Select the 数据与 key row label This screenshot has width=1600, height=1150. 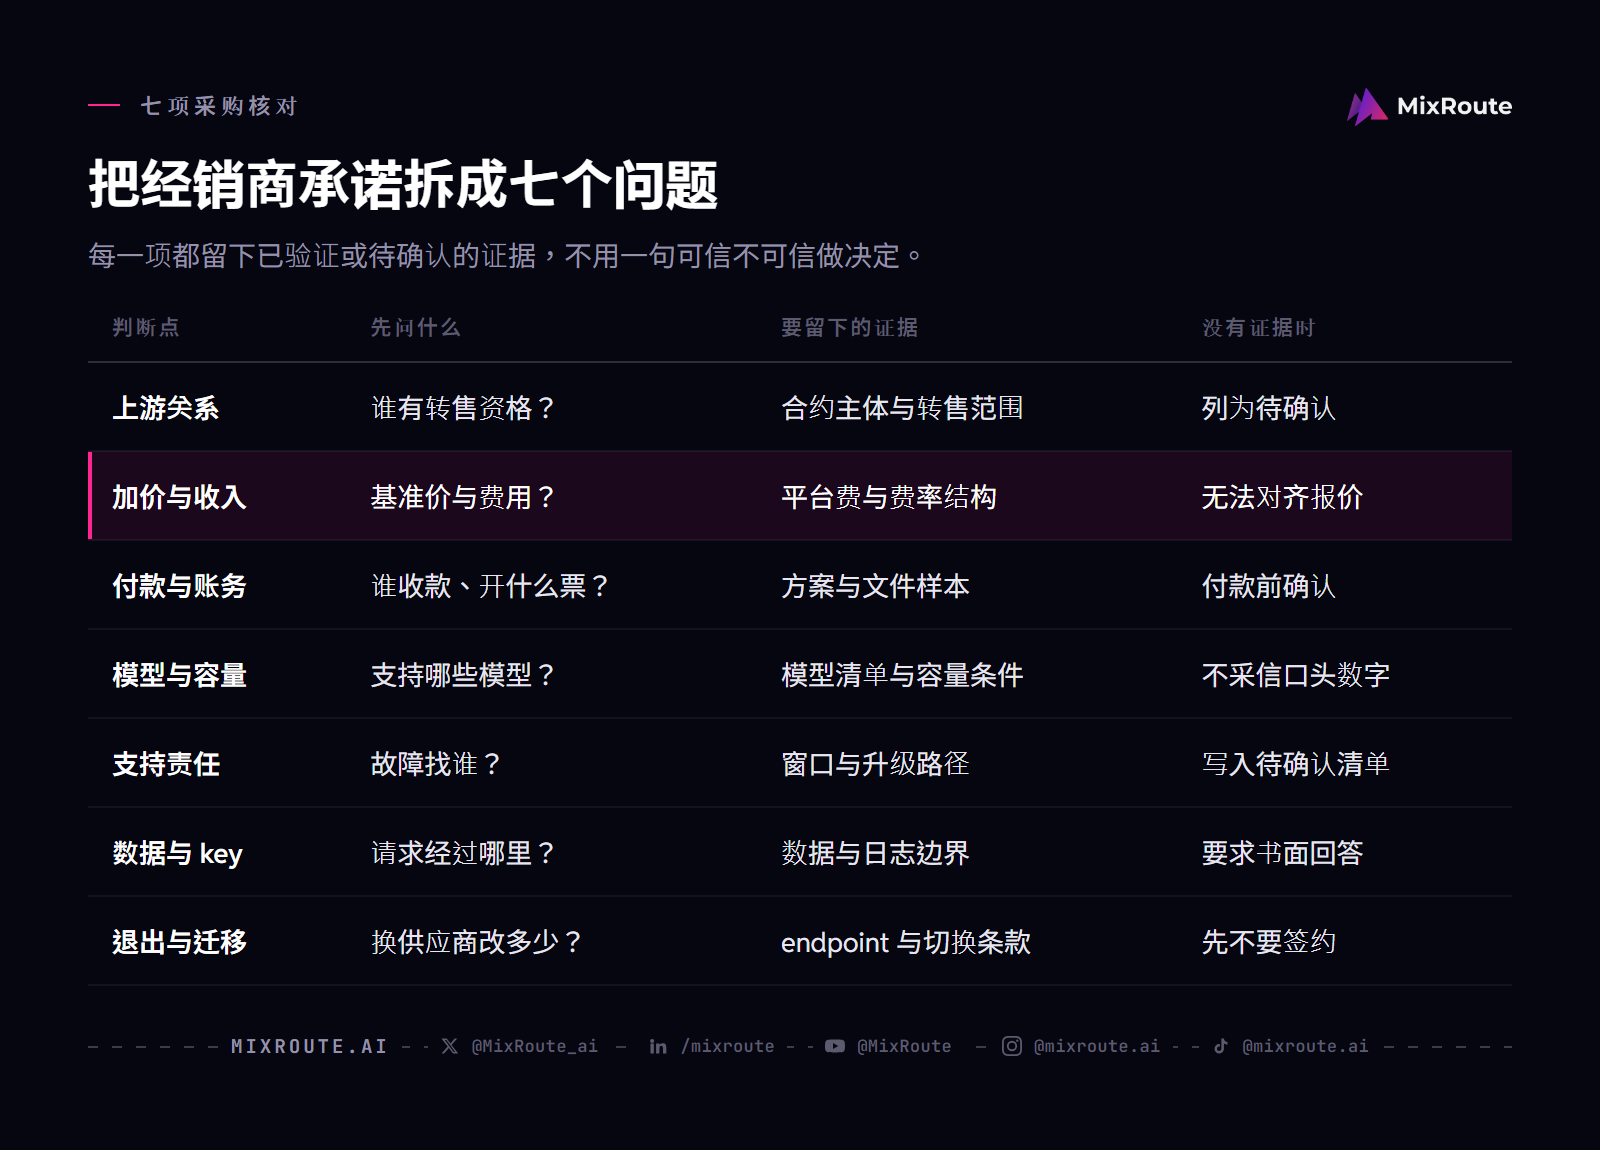click(177, 853)
